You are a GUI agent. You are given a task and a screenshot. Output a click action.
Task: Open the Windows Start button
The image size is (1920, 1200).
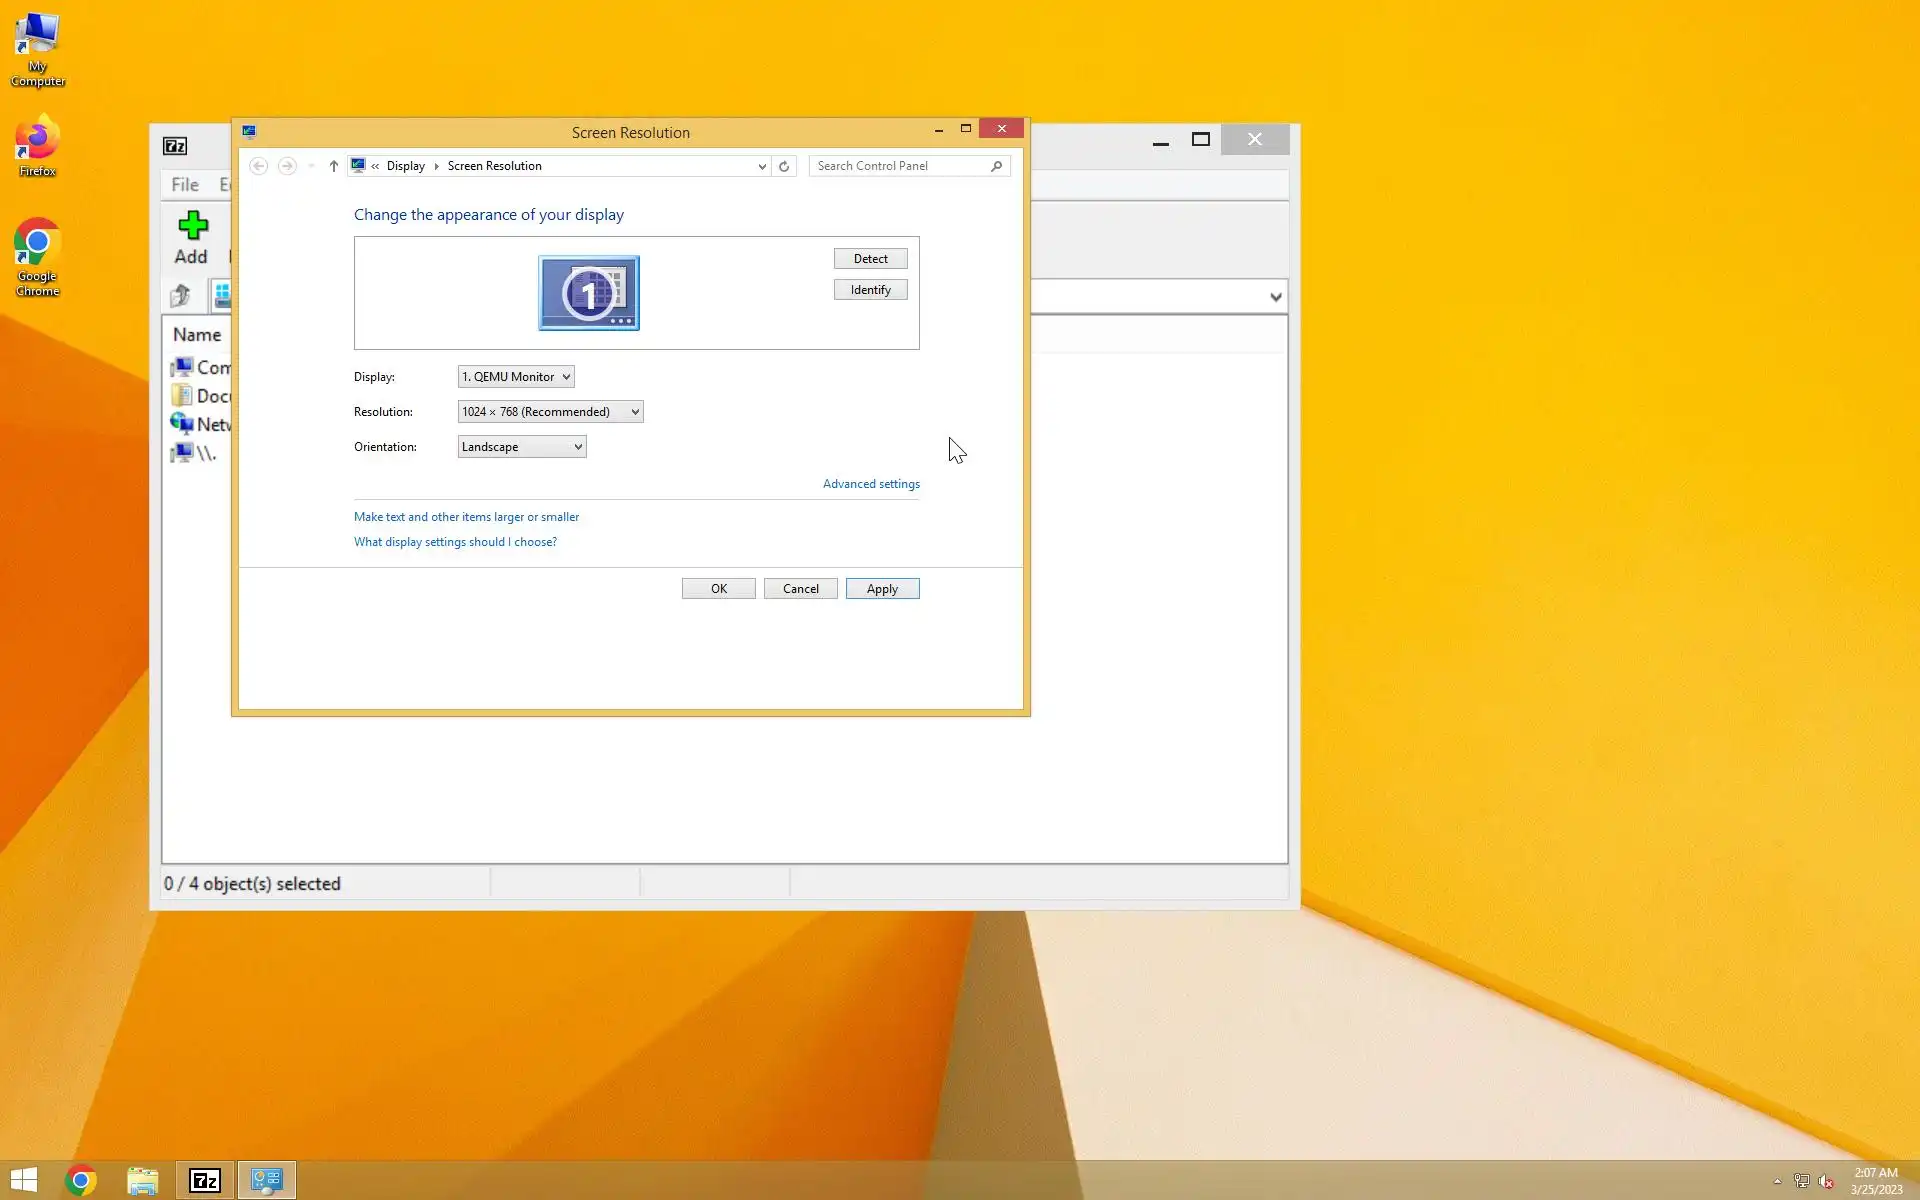pos(24,1181)
